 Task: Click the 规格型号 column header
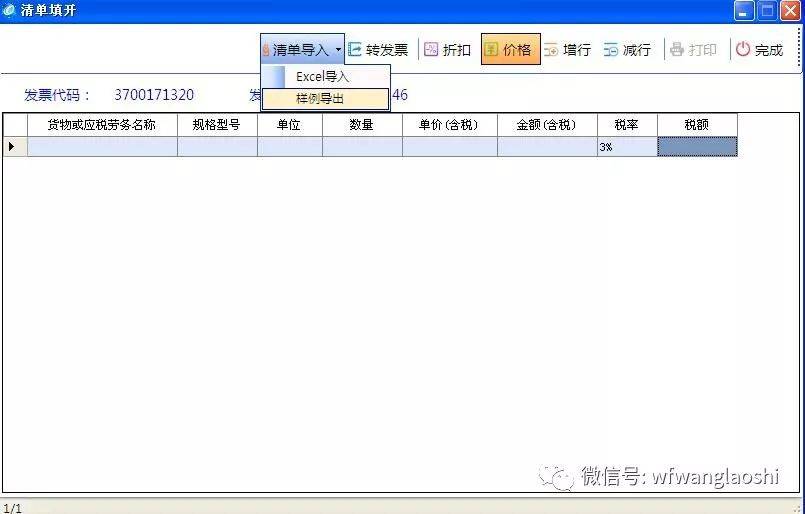217,125
